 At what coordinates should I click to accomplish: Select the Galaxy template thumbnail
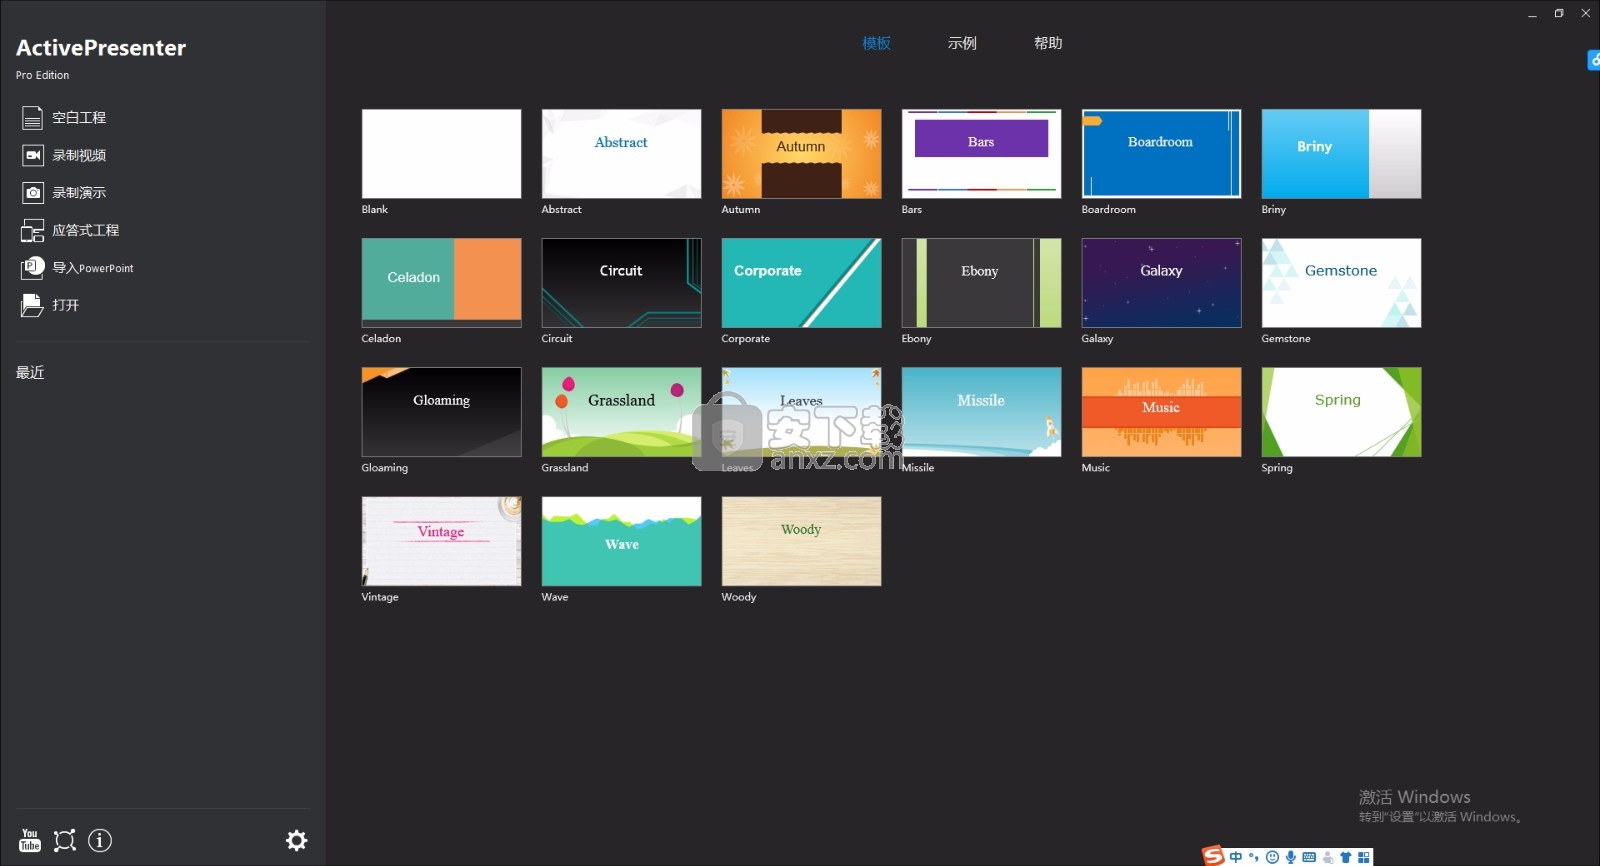[1161, 283]
